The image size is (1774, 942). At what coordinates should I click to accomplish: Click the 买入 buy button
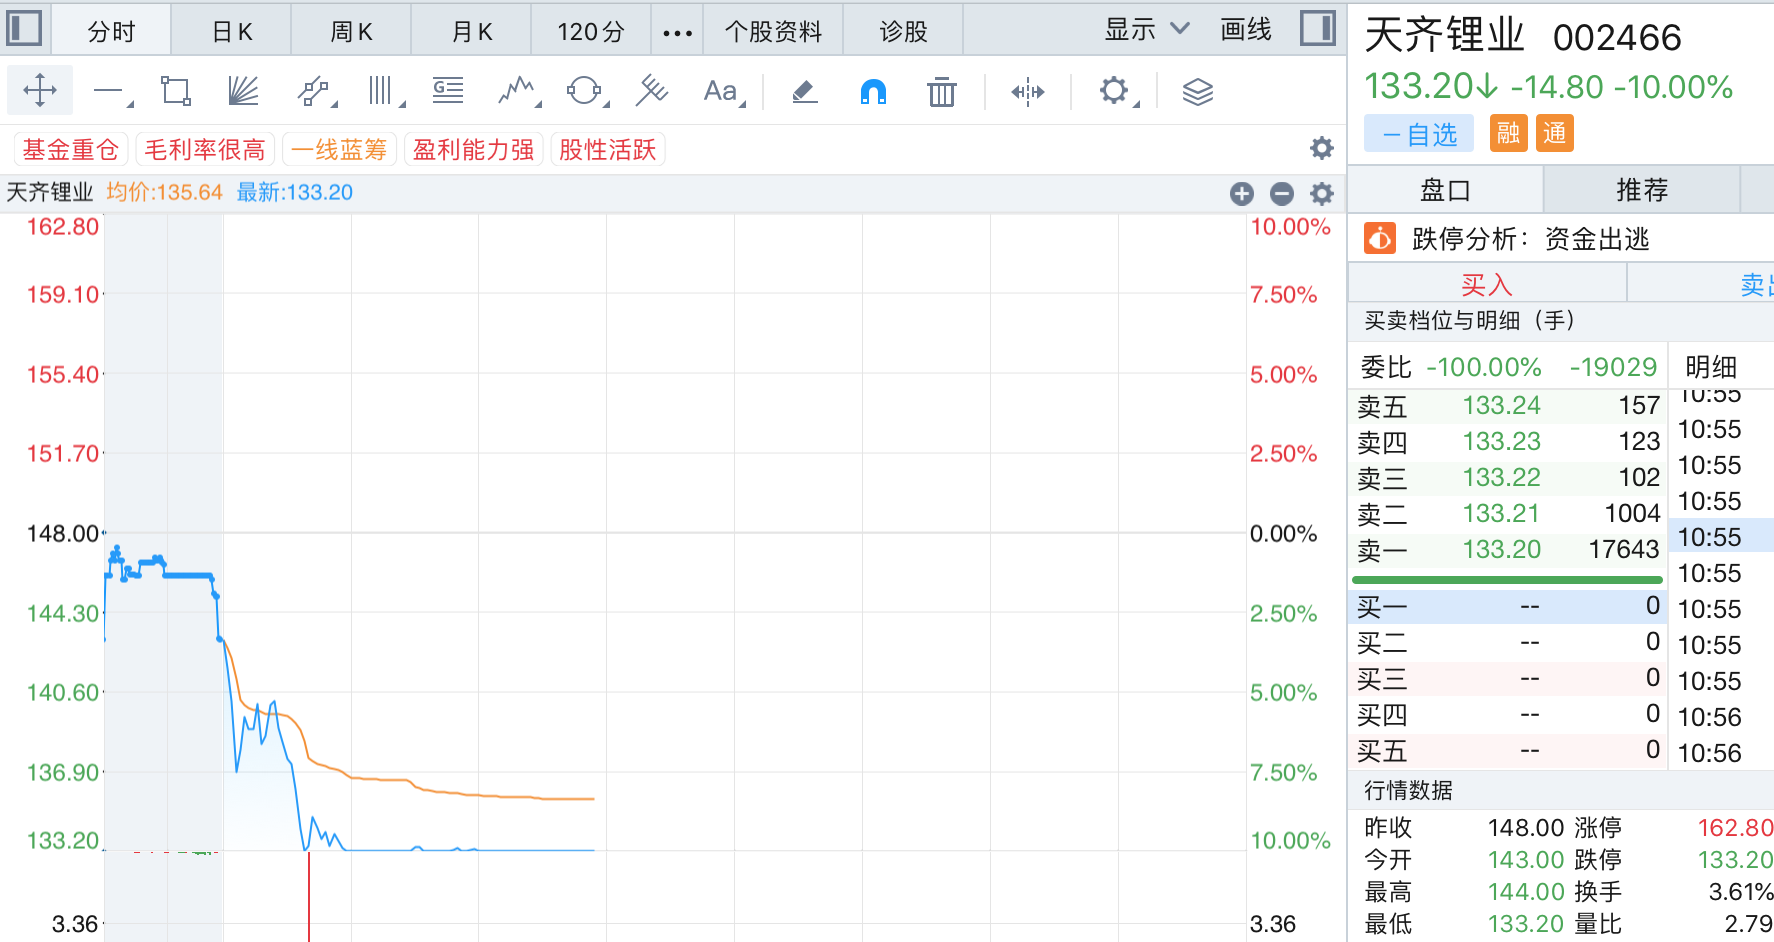click(x=1487, y=284)
